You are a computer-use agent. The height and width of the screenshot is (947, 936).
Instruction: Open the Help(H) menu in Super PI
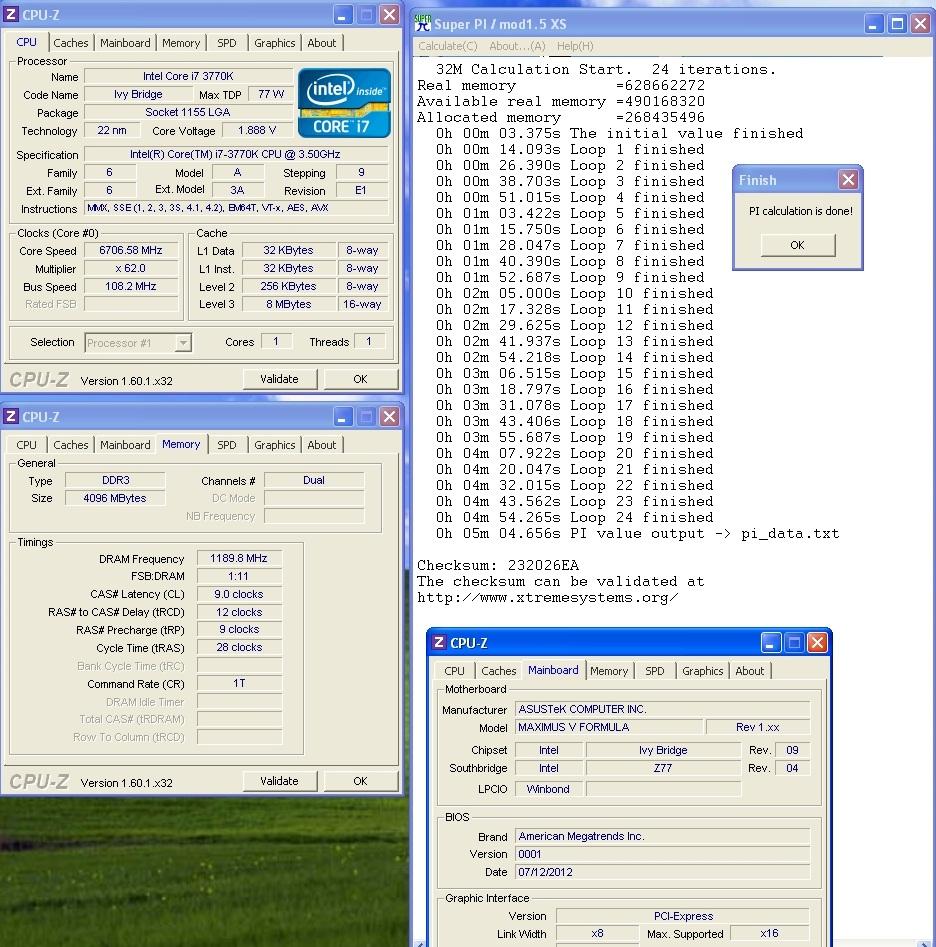(575, 46)
